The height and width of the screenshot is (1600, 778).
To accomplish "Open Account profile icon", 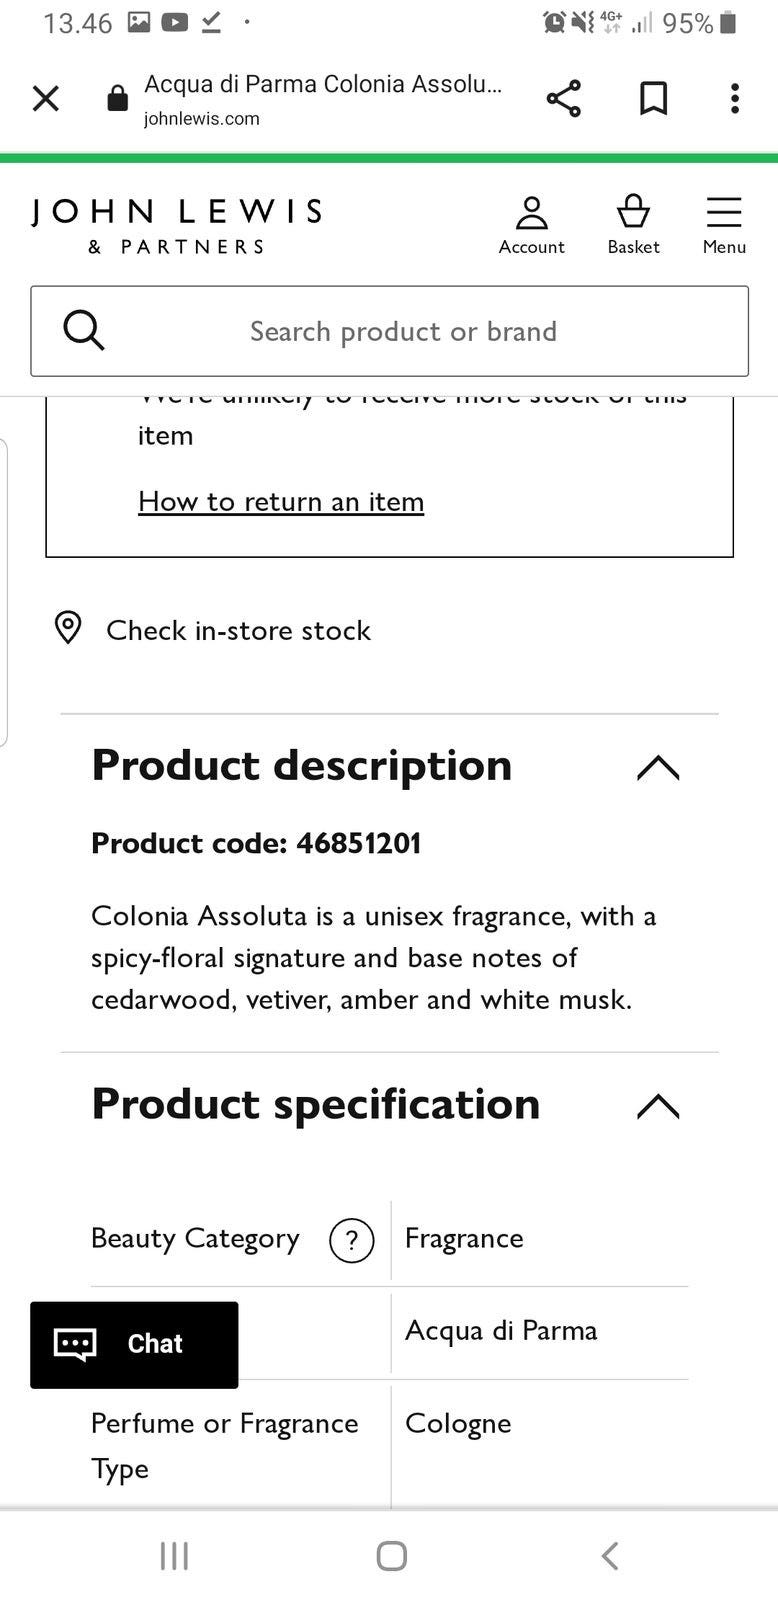I will (x=531, y=225).
